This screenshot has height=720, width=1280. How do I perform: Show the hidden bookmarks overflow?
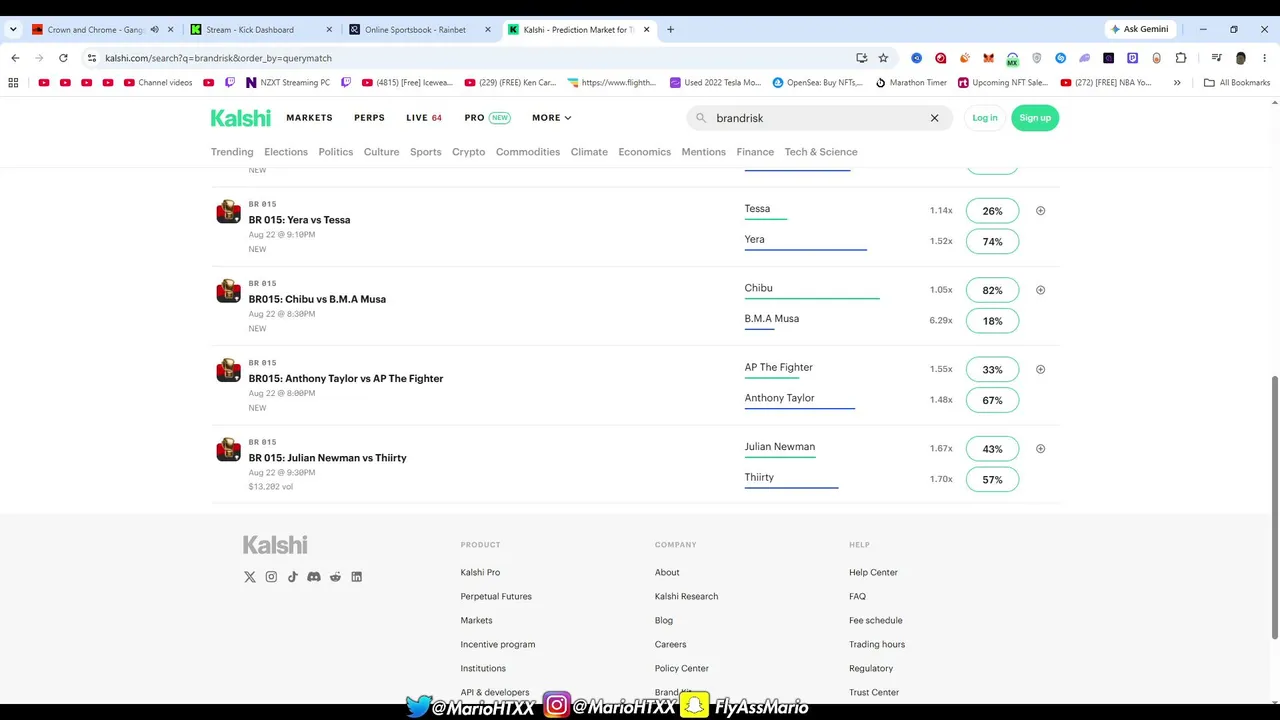[x=1177, y=83]
